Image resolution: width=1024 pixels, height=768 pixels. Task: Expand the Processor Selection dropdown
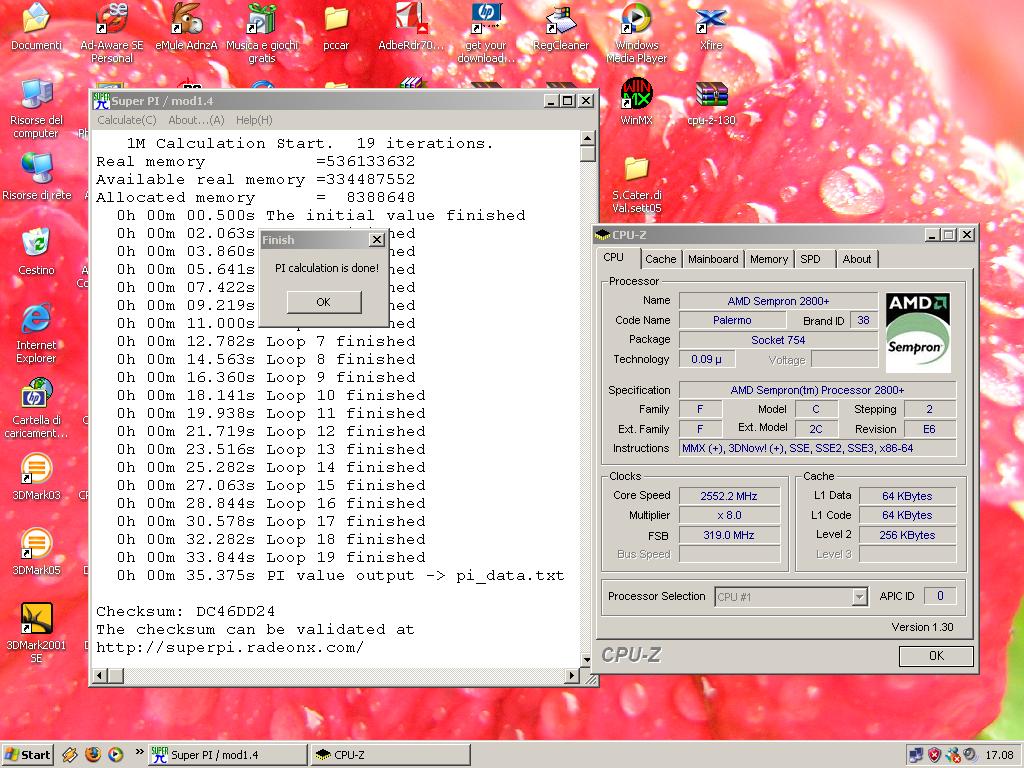pyautogui.click(x=858, y=597)
